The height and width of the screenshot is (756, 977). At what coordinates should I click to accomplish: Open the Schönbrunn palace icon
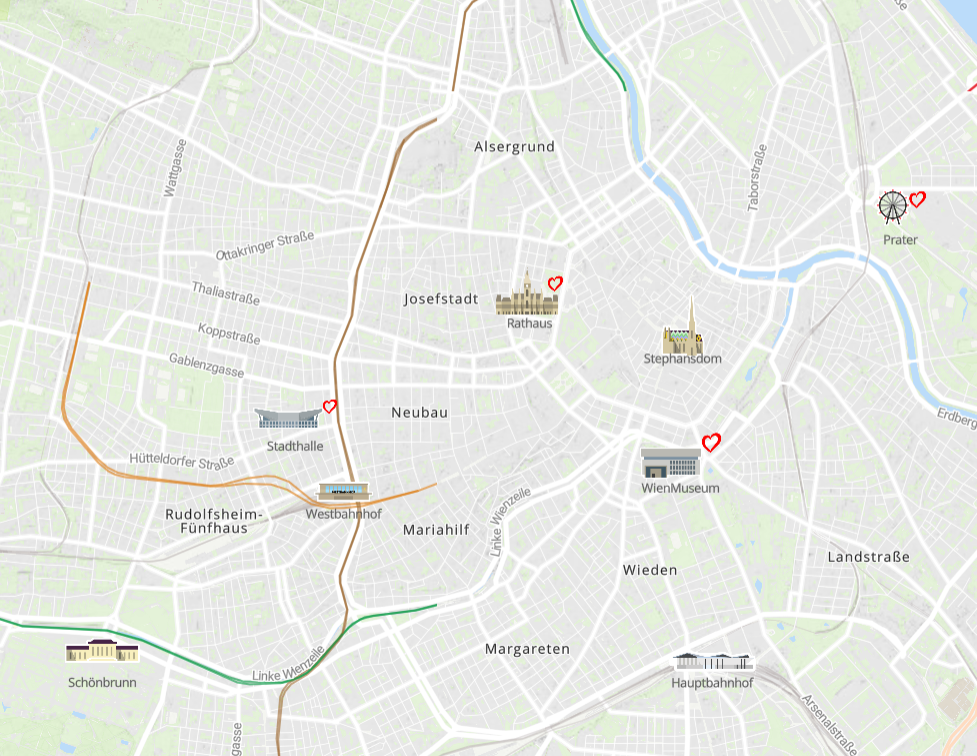(x=102, y=651)
